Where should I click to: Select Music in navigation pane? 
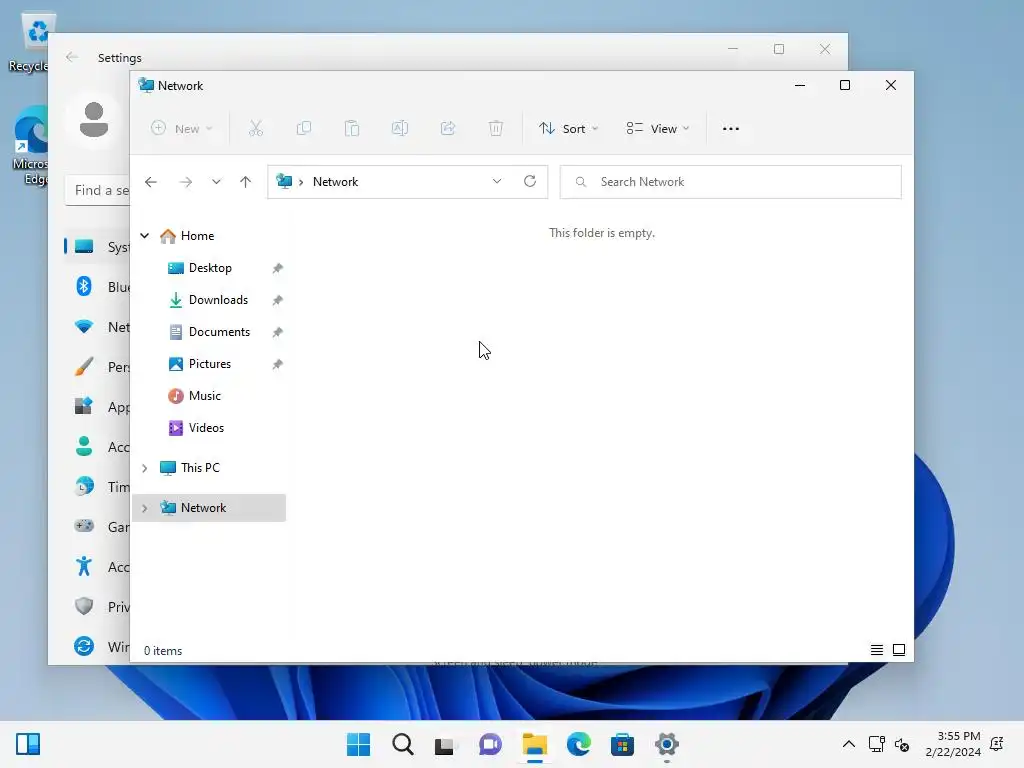[204, 396]
